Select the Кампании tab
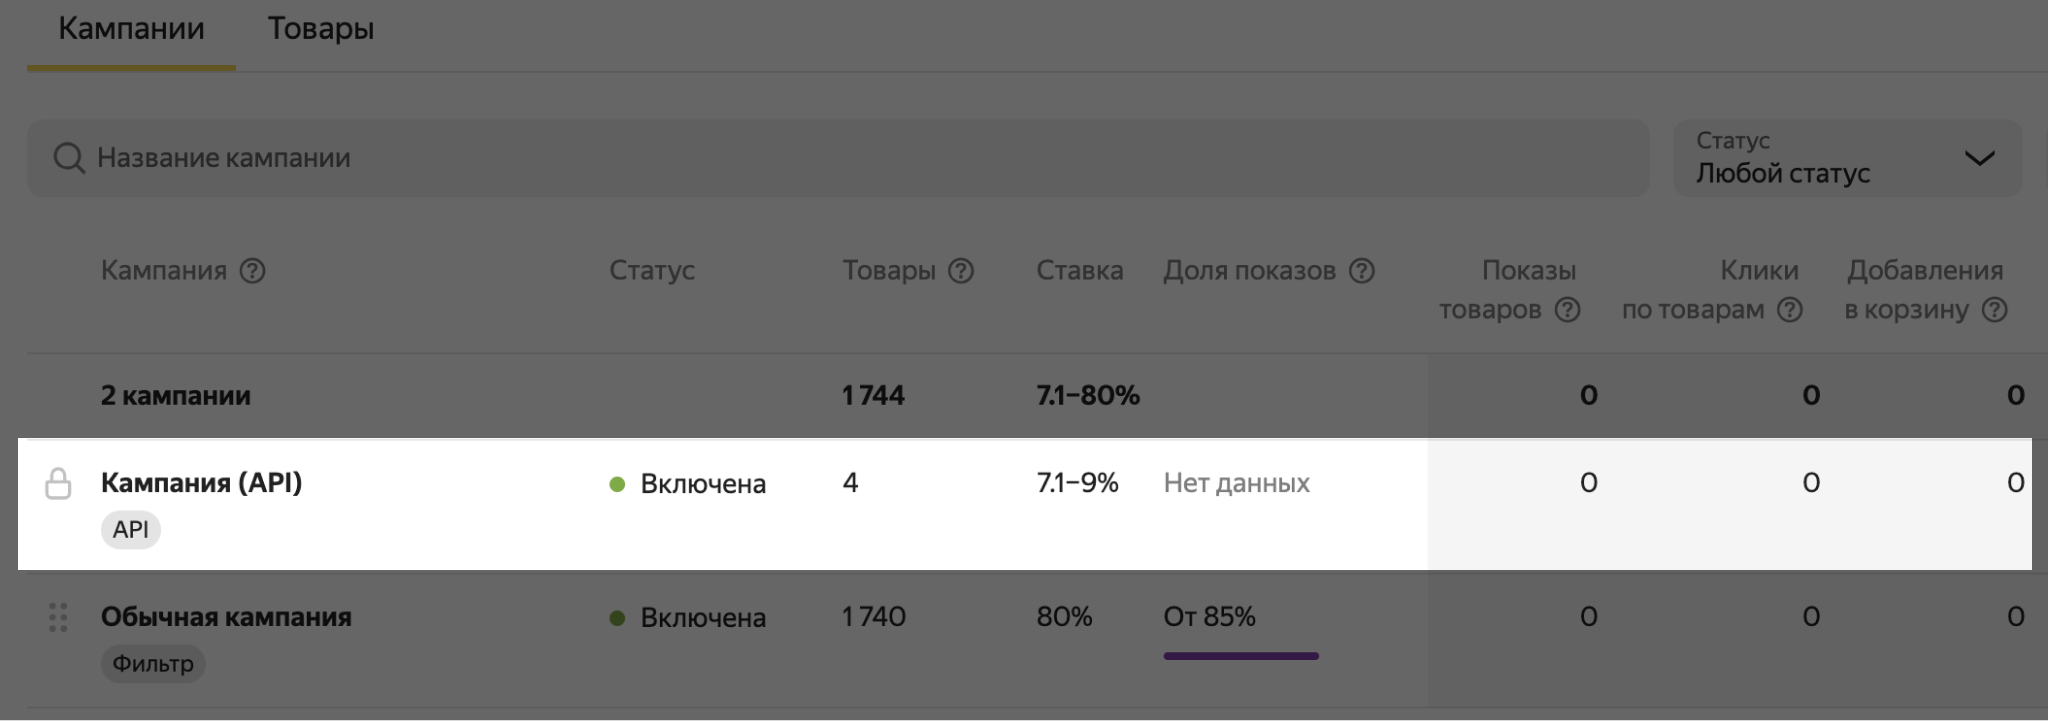Screen dimensions: 2048x721 (x=131, y=28)
